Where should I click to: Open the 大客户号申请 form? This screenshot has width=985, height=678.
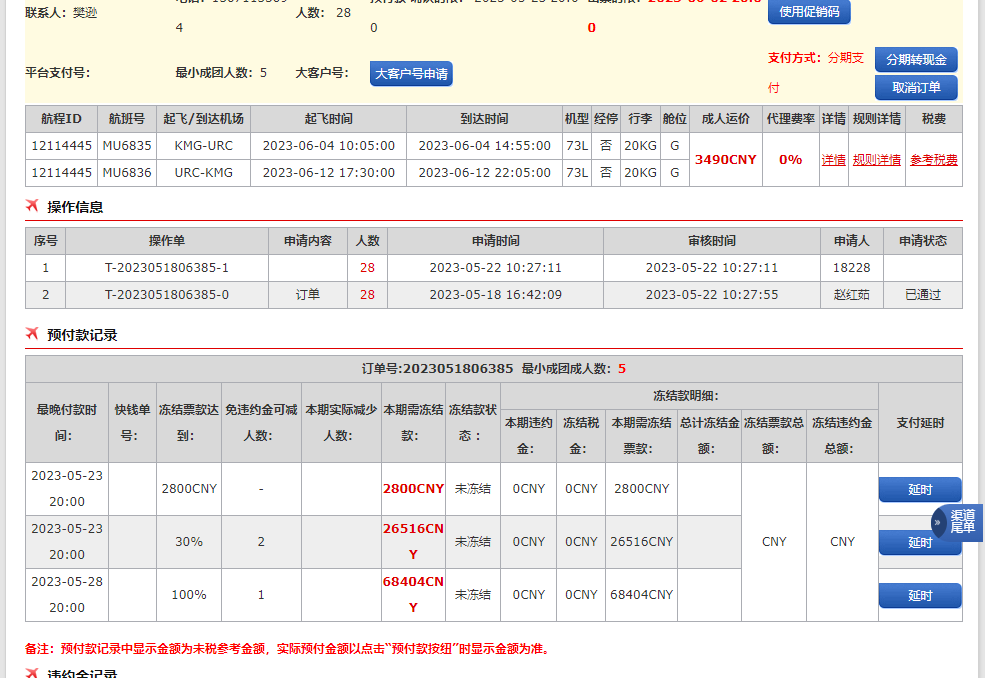pos(411,73)
